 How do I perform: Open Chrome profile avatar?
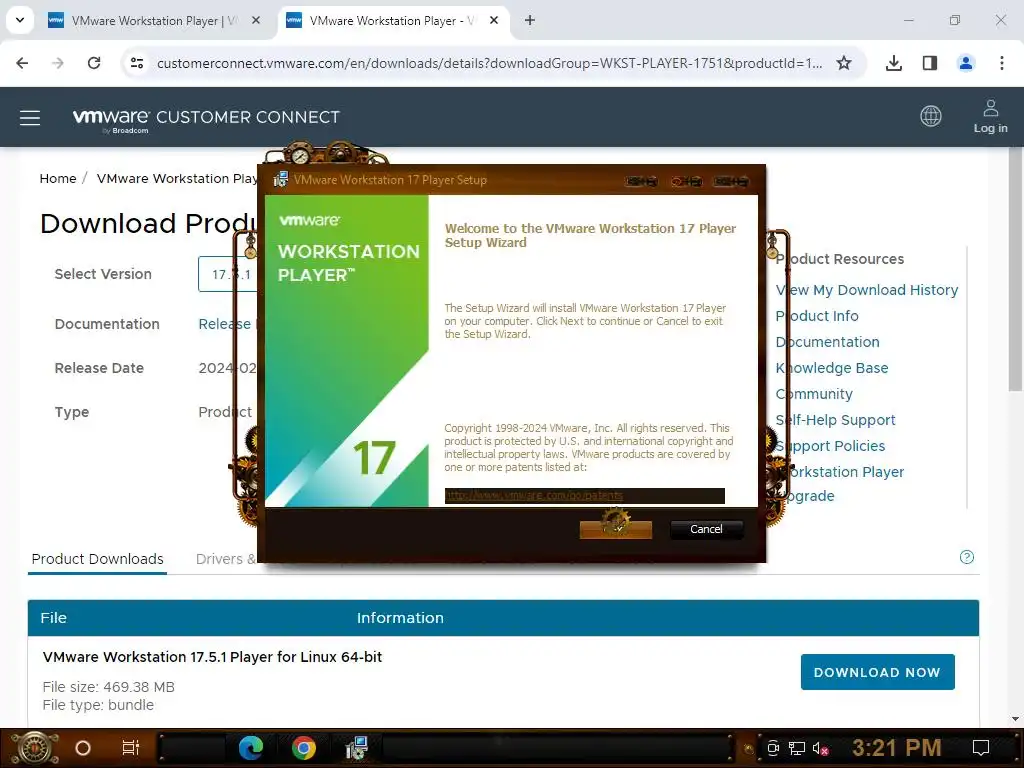(x=966, y=63)
